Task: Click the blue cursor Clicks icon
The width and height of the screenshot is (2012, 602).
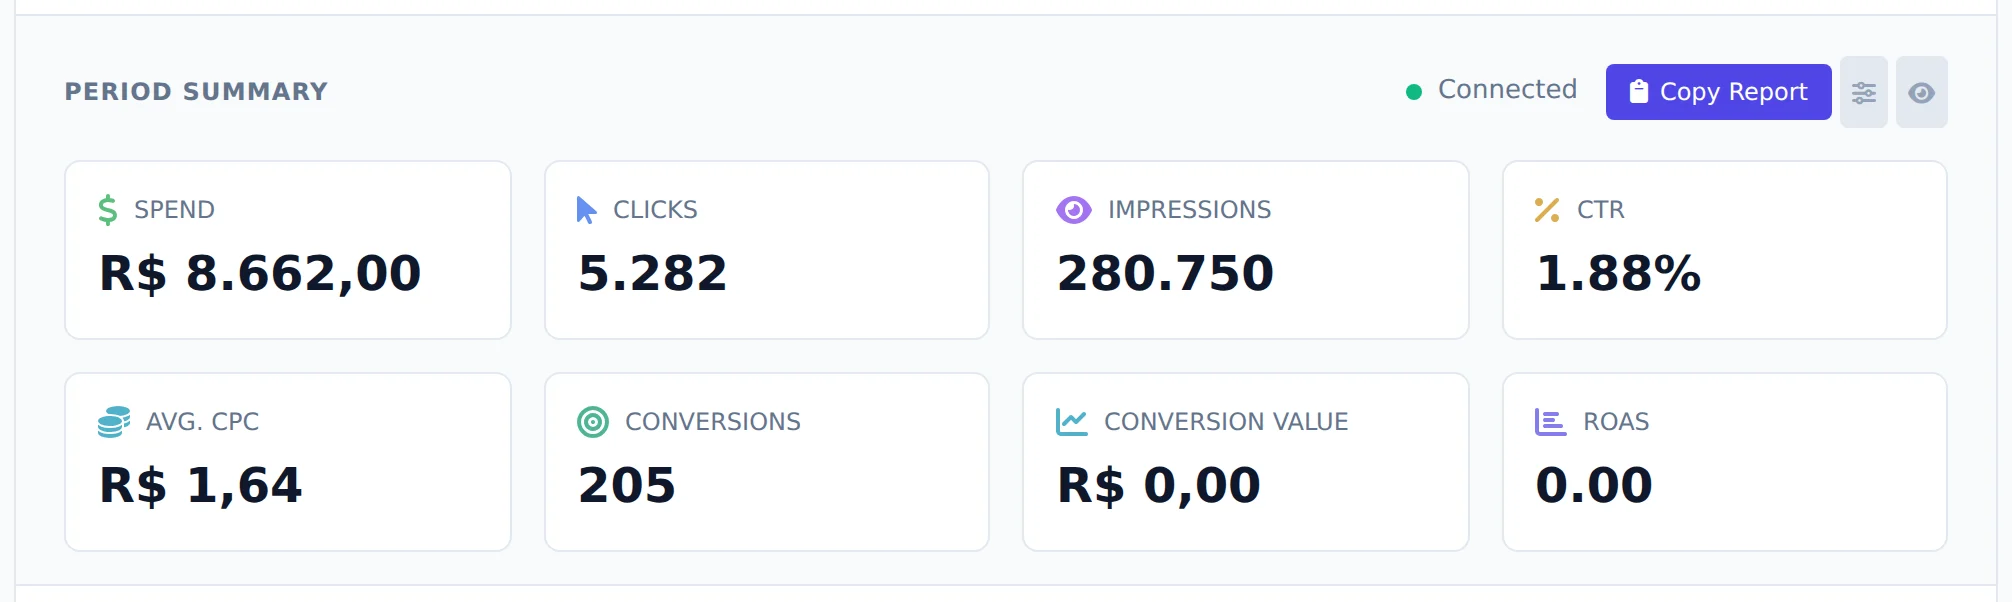Action: (586, 210)
